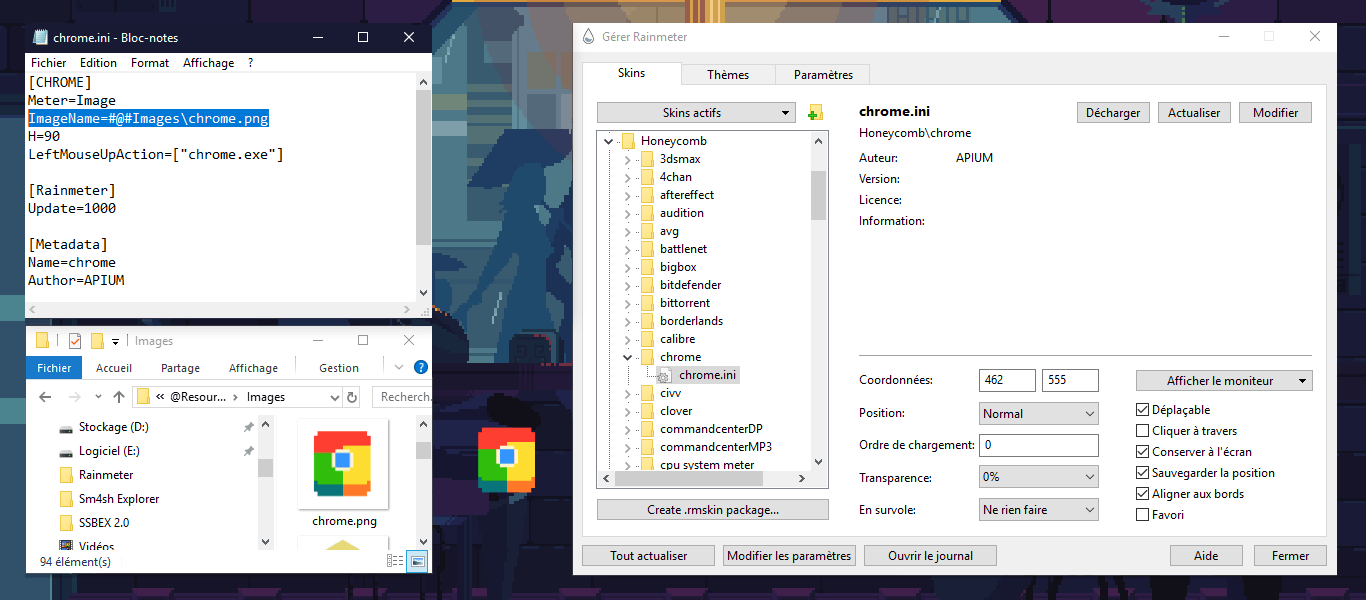
Task: Enable the Cliquer à travers checkbox
Action: (x=1143, y=431)
